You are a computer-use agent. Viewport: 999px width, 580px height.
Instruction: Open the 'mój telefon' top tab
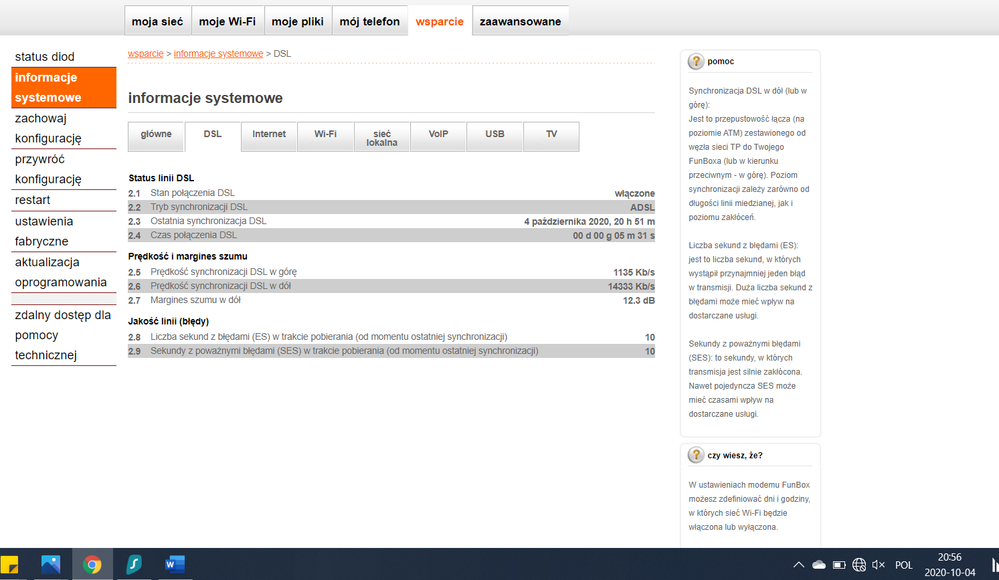pyautogui.click(x=370, y=21)
